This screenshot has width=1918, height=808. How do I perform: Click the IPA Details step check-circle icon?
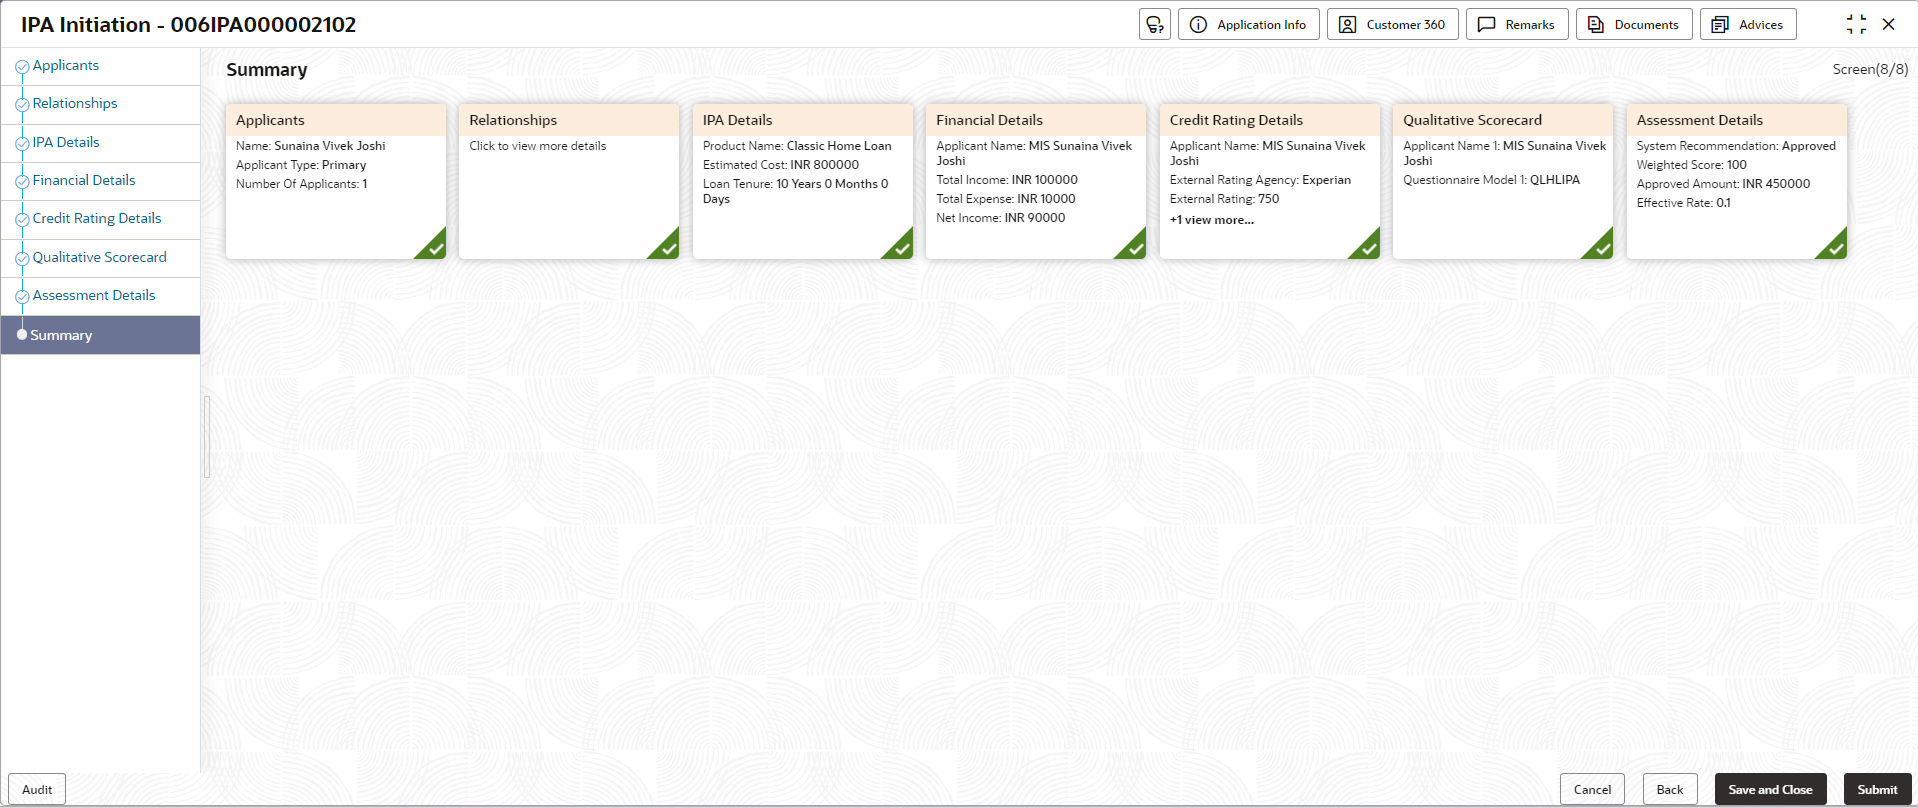pyautogui.click(x=22, y=144)
